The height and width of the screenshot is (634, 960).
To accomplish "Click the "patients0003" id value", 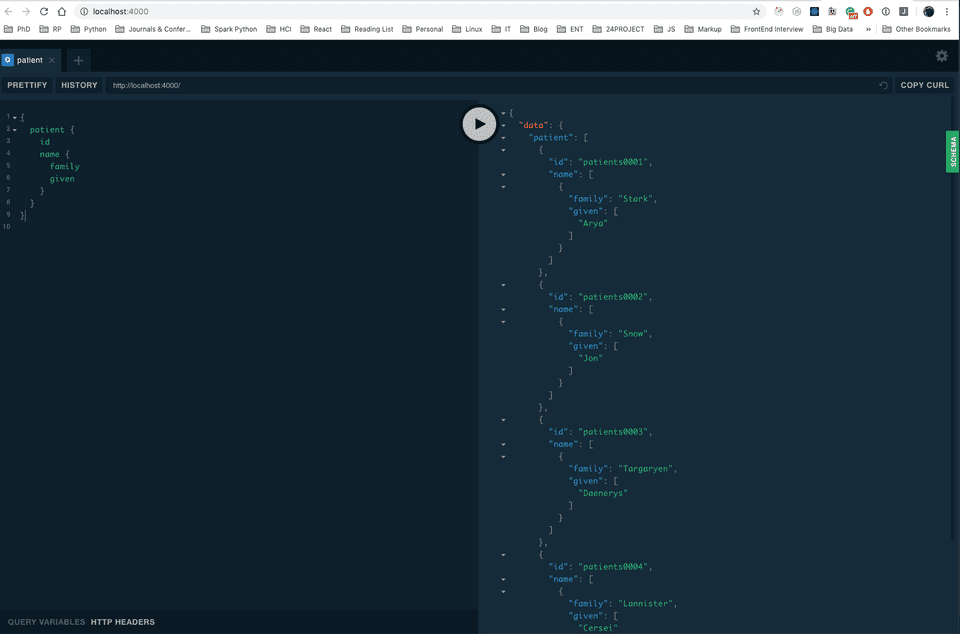I will click(x=613, y=432).
